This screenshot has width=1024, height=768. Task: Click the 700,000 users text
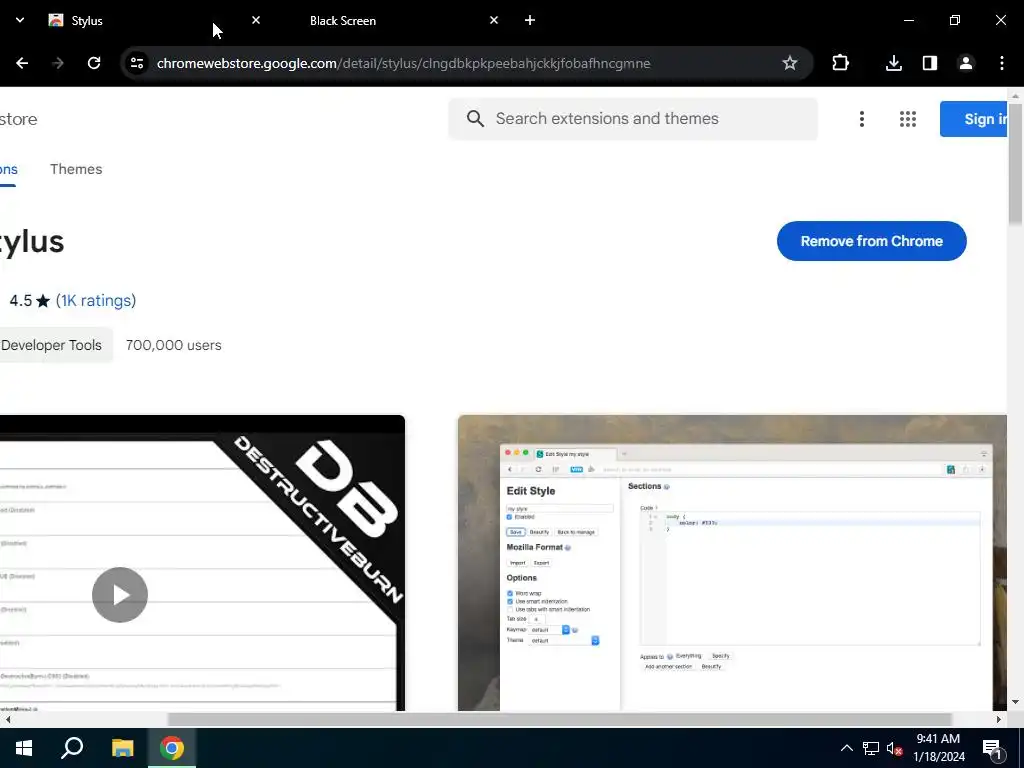(174, 345)
